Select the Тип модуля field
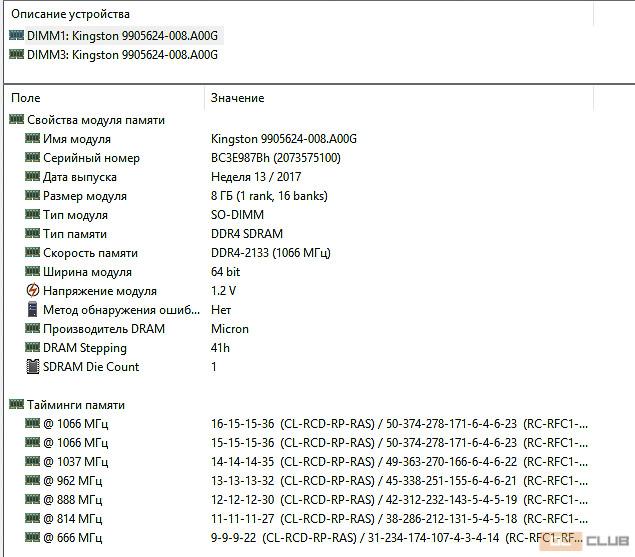Viewport: 635px width, 557px height. (x=76, y=215)
